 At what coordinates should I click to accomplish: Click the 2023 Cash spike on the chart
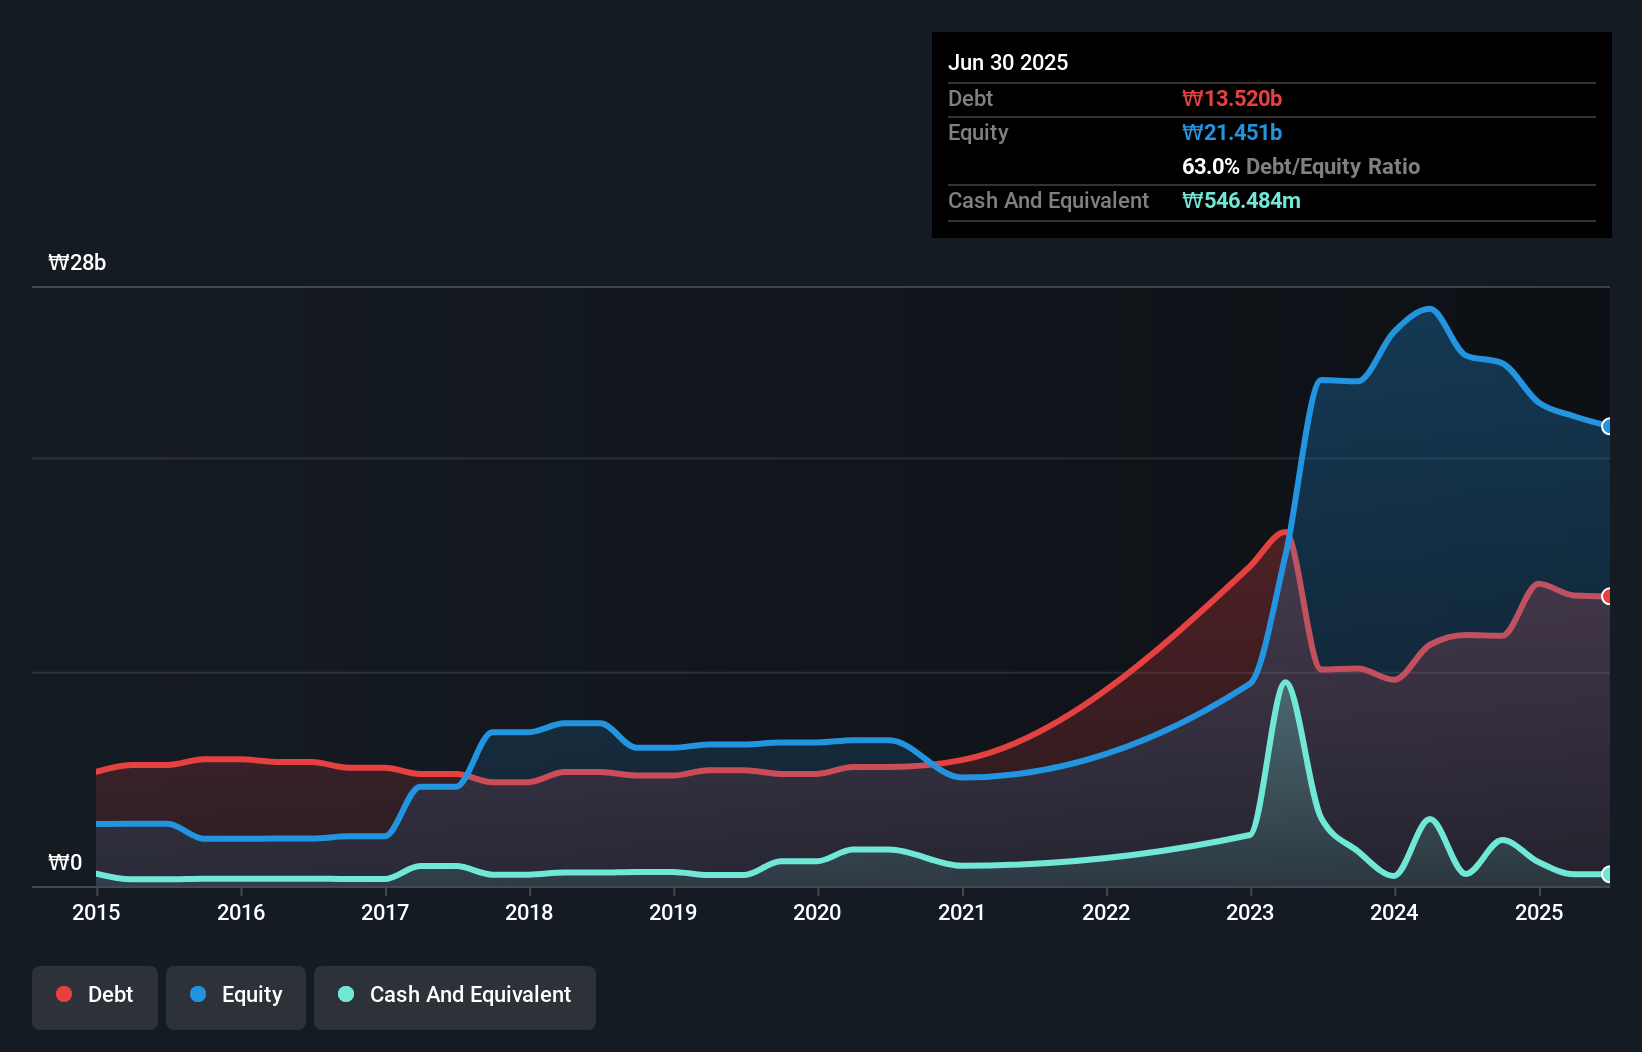(x=1286, y=680)
